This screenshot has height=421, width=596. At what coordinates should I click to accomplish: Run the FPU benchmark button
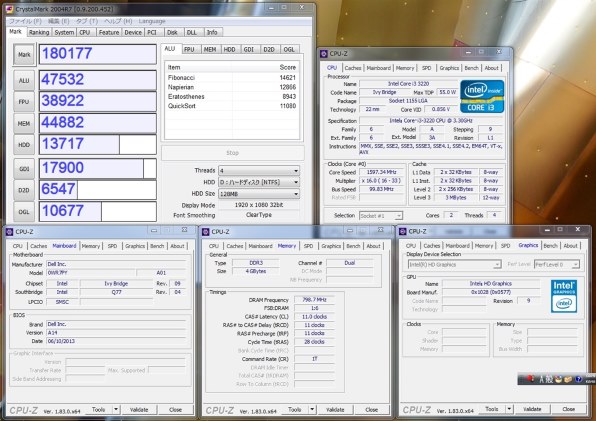pyautogui.click(x=24, y=102)
